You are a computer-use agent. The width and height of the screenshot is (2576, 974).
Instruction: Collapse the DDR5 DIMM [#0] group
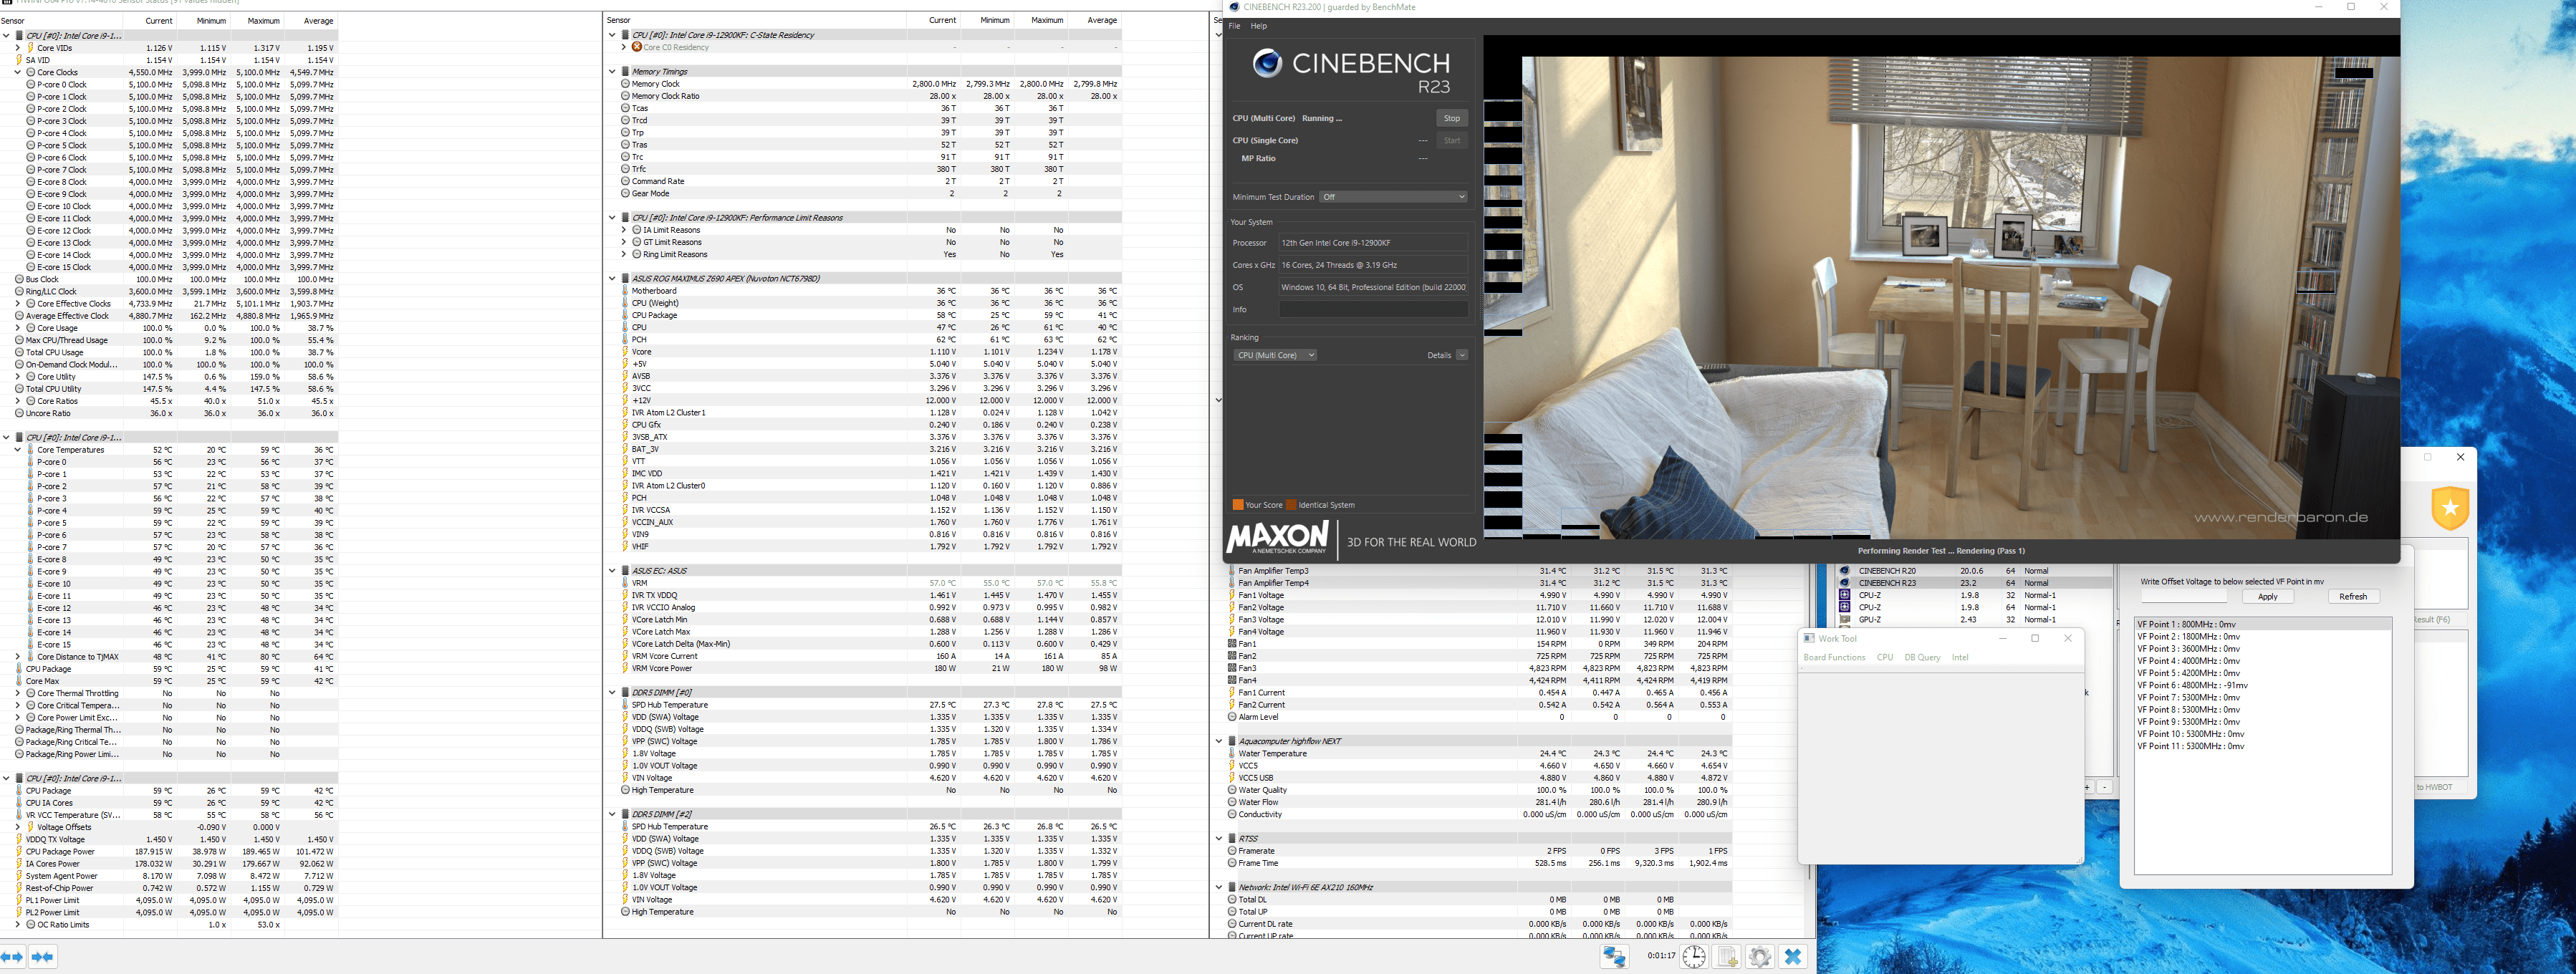pos(612,692)
